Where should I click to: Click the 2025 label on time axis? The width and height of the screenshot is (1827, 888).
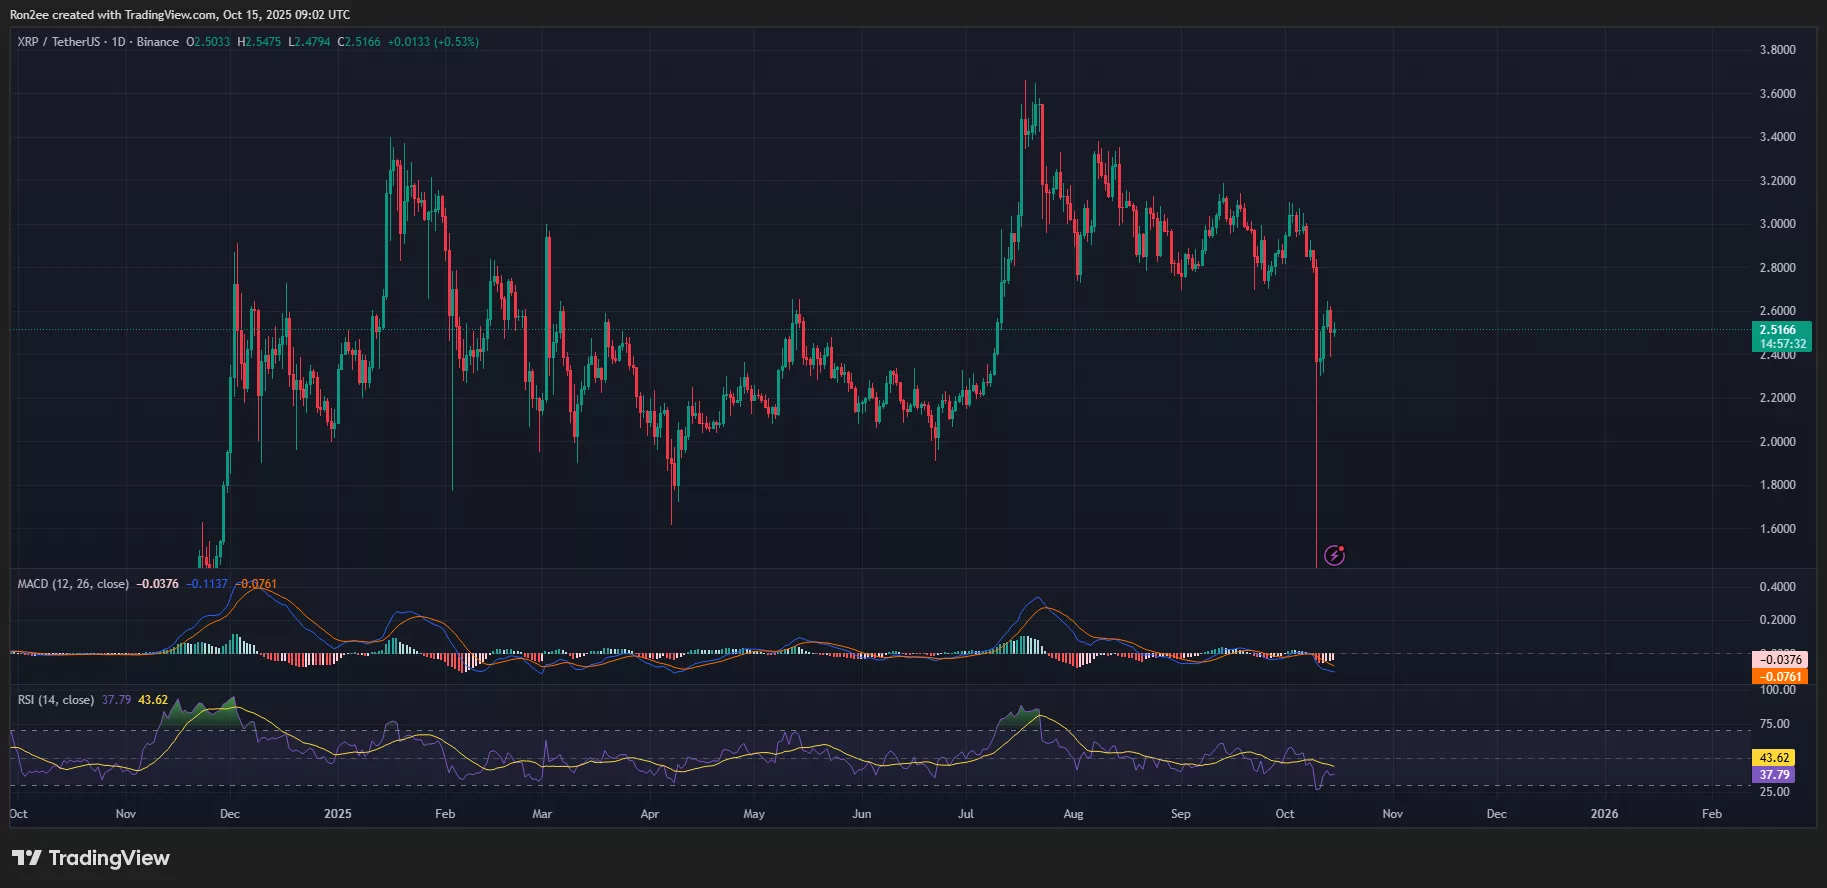click(338, 814)
